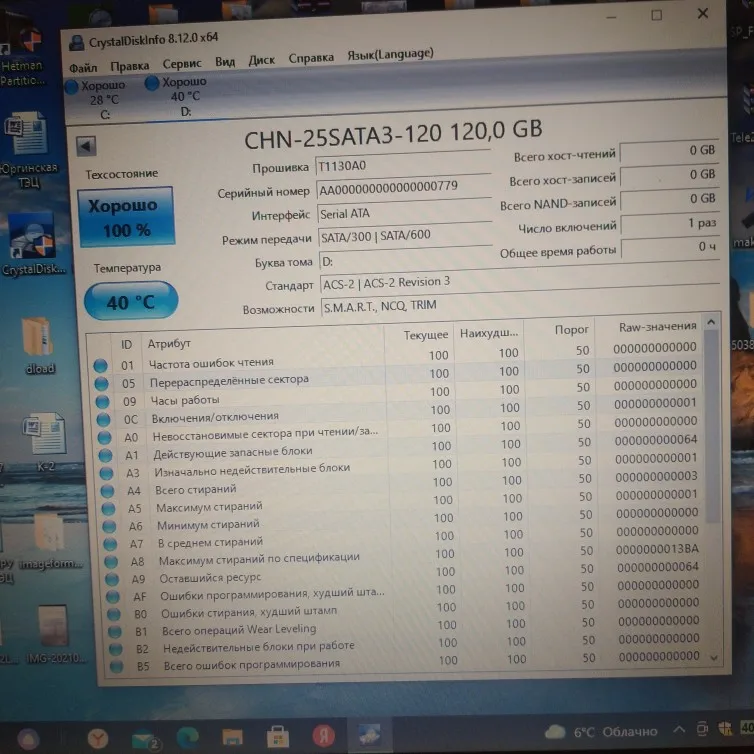Click status circle for attribute 01
754x754 pixels.
tap(101, 365)
